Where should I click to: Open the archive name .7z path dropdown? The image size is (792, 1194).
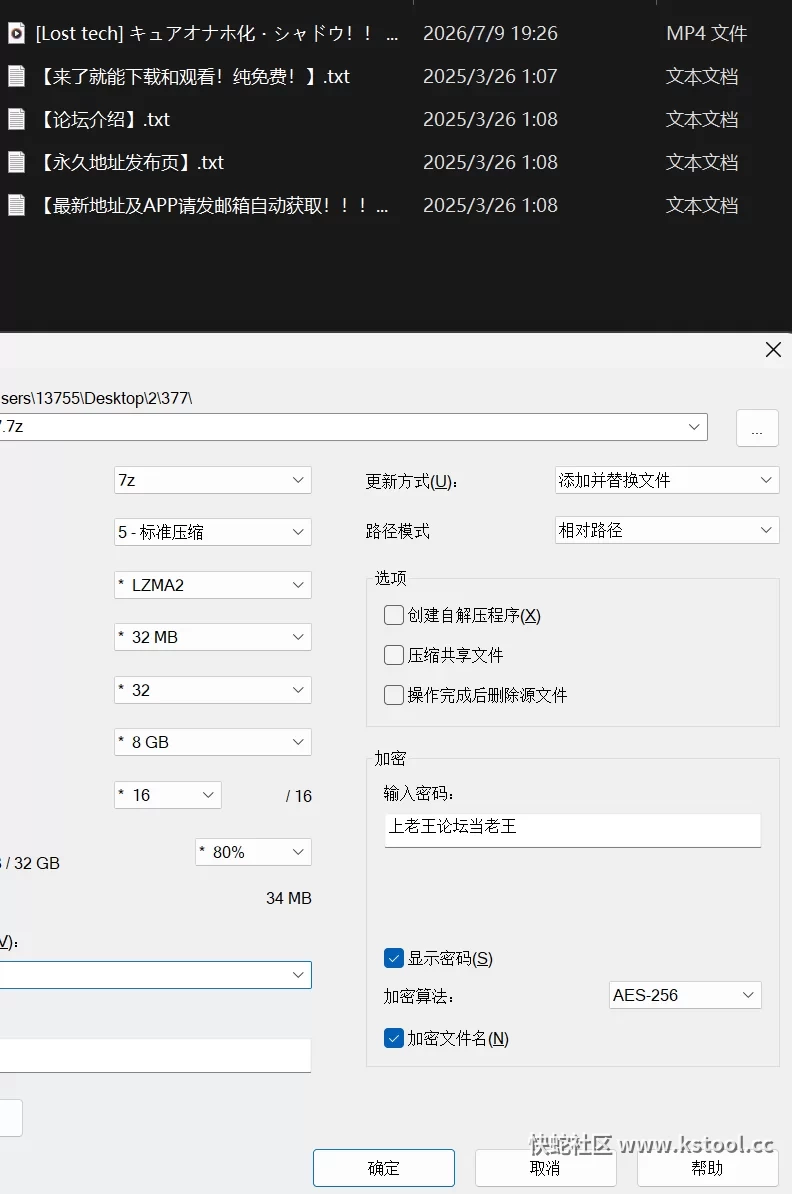pyautogui.click(x=694, y=426)
